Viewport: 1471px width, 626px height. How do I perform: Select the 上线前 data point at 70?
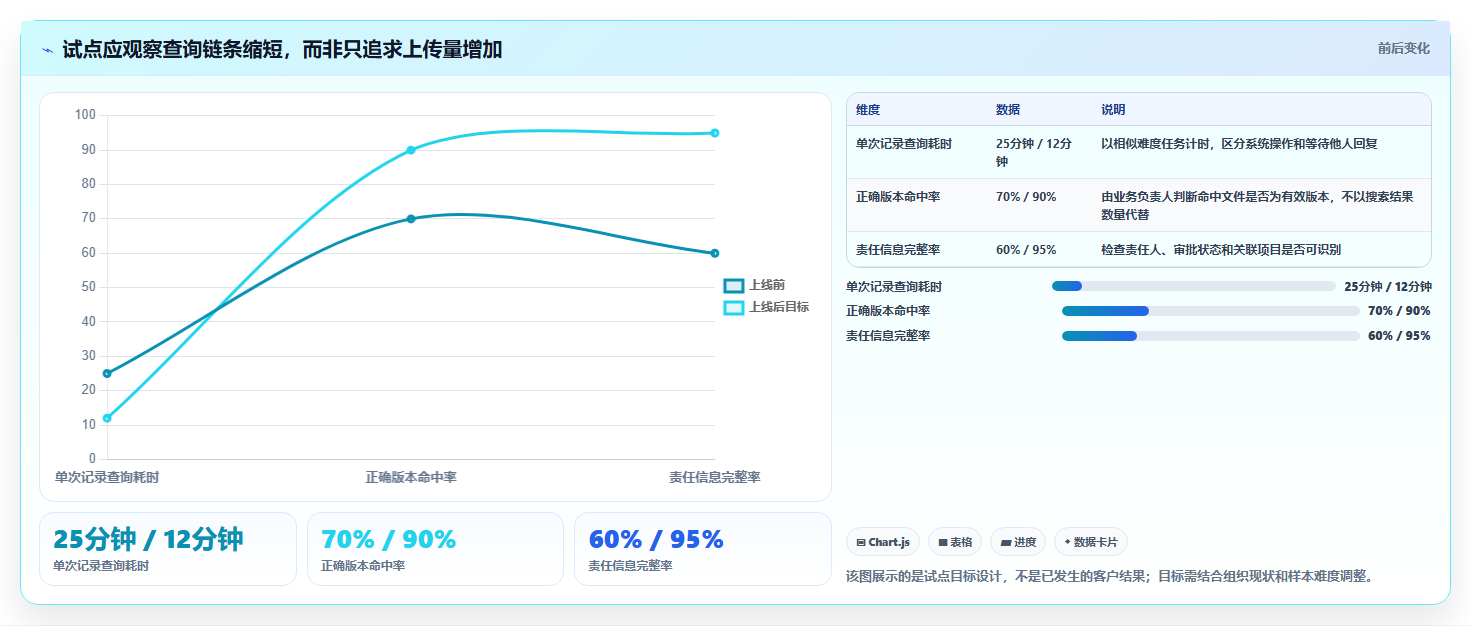click(411, 218)
